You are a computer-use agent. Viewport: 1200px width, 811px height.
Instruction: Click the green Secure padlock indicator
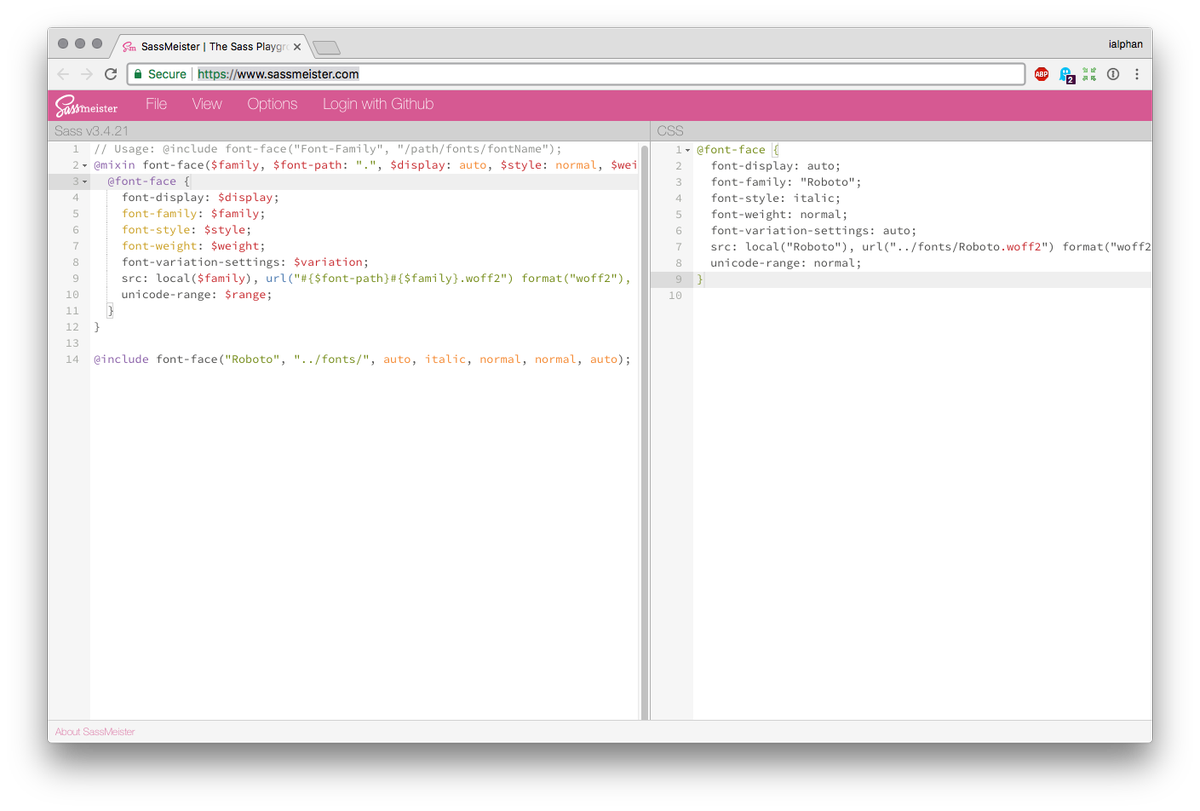pos(160,74)
